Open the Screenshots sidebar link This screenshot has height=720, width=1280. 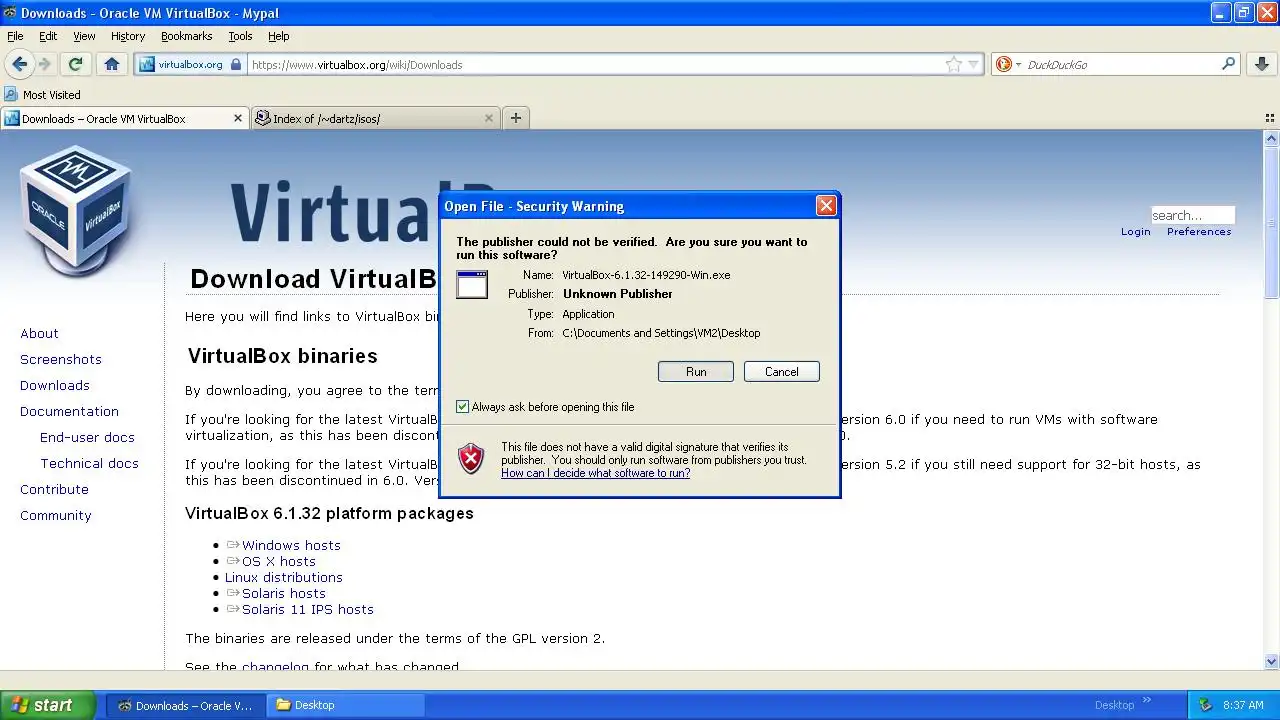(61, 359)
